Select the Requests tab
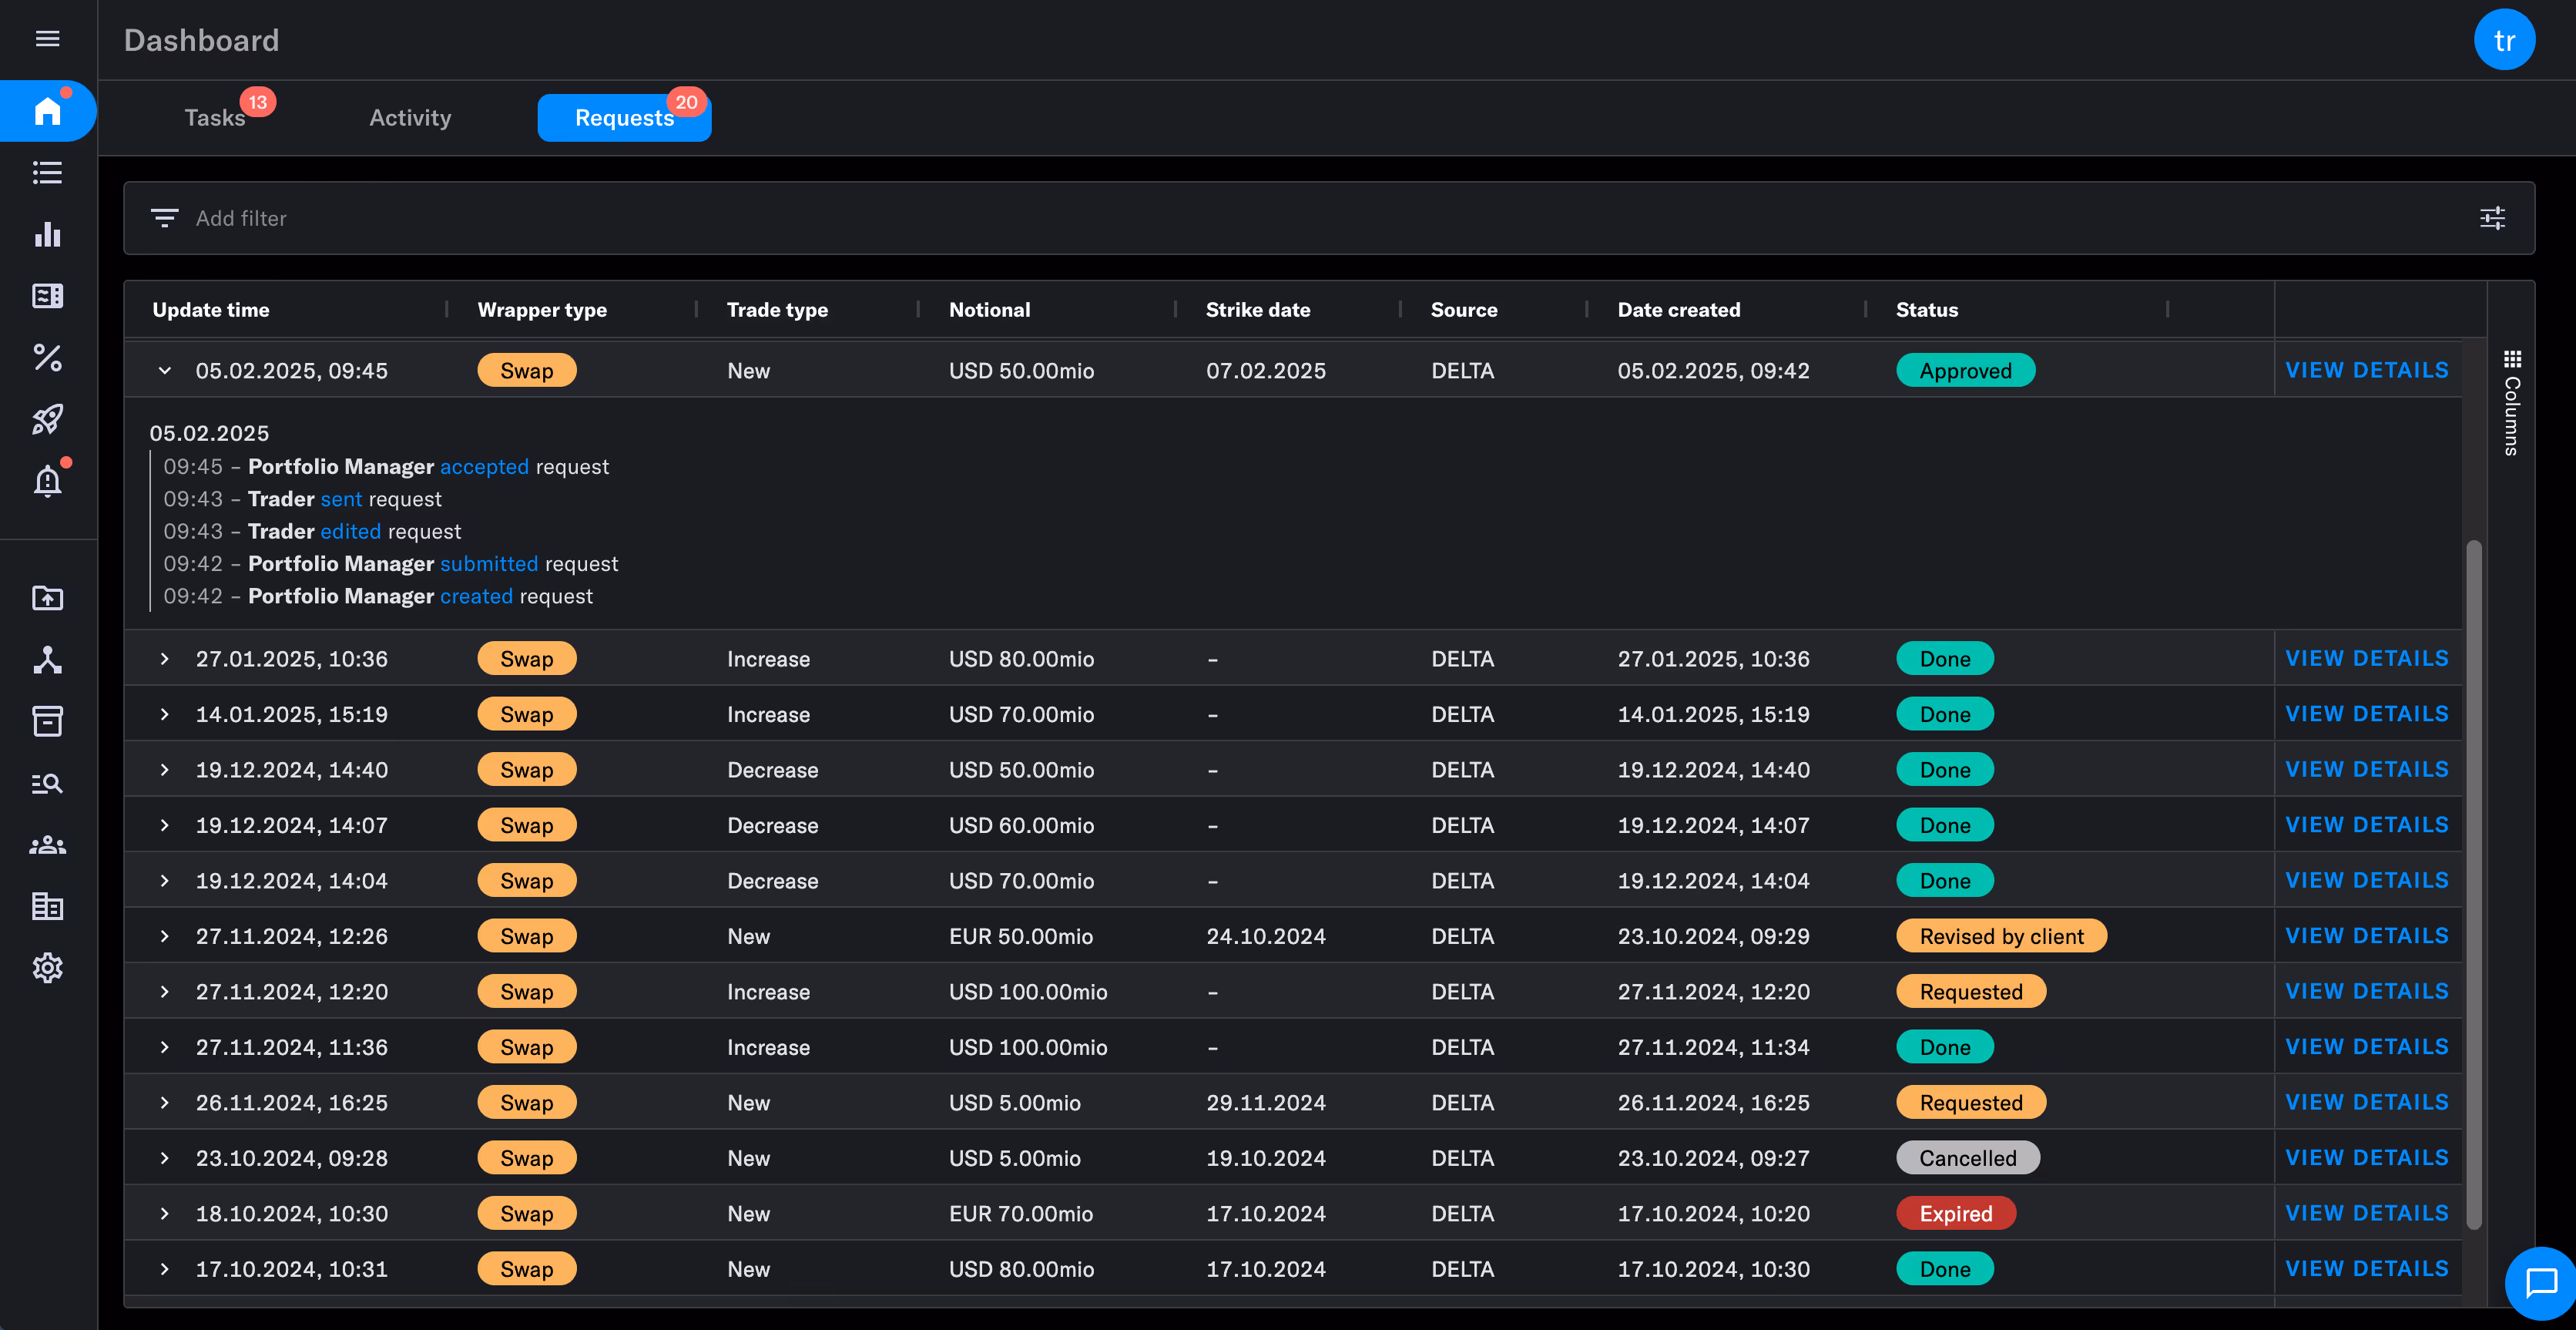Screen dimensions: 2576x1330 tap(624, 118)
